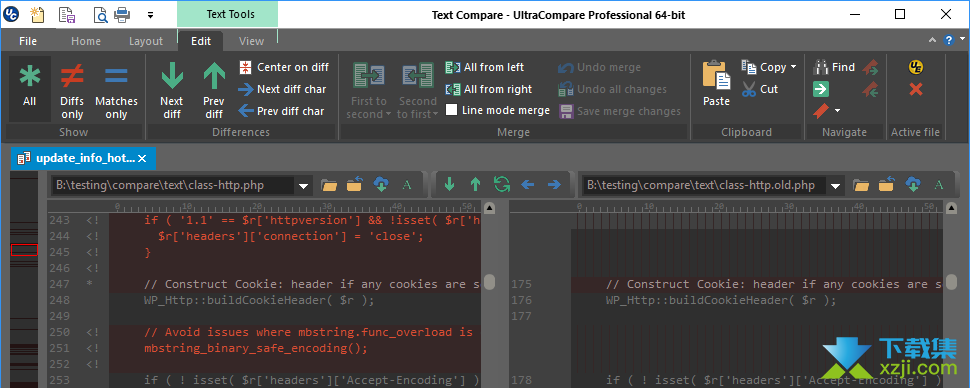Collapse the ribbon using the chevron

[x=932, y=40]
